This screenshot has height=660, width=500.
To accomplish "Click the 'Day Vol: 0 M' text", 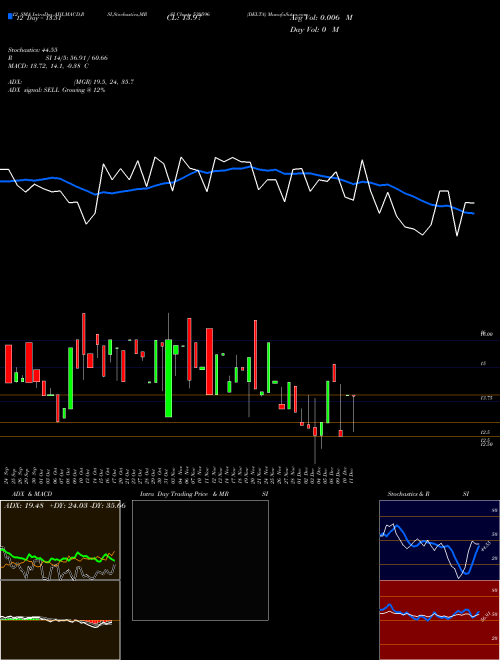I will click(x=314, y=30).
